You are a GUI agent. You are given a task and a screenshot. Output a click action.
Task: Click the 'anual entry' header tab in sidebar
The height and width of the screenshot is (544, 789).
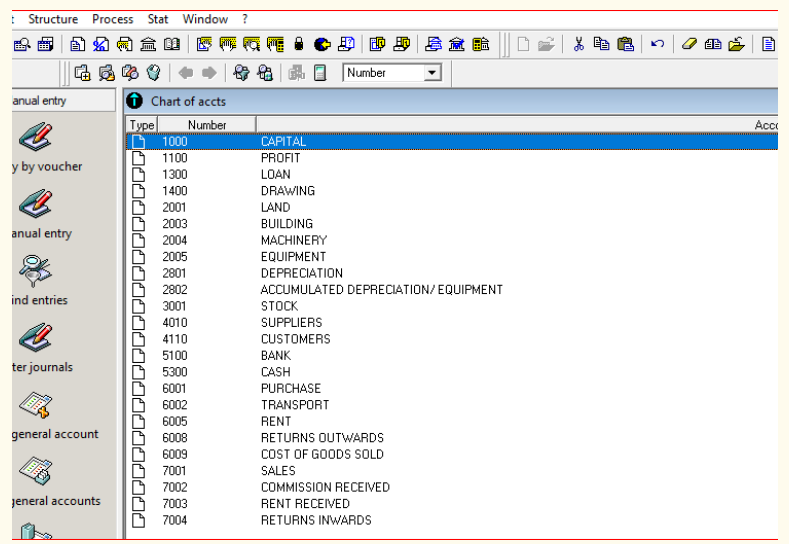63,101
